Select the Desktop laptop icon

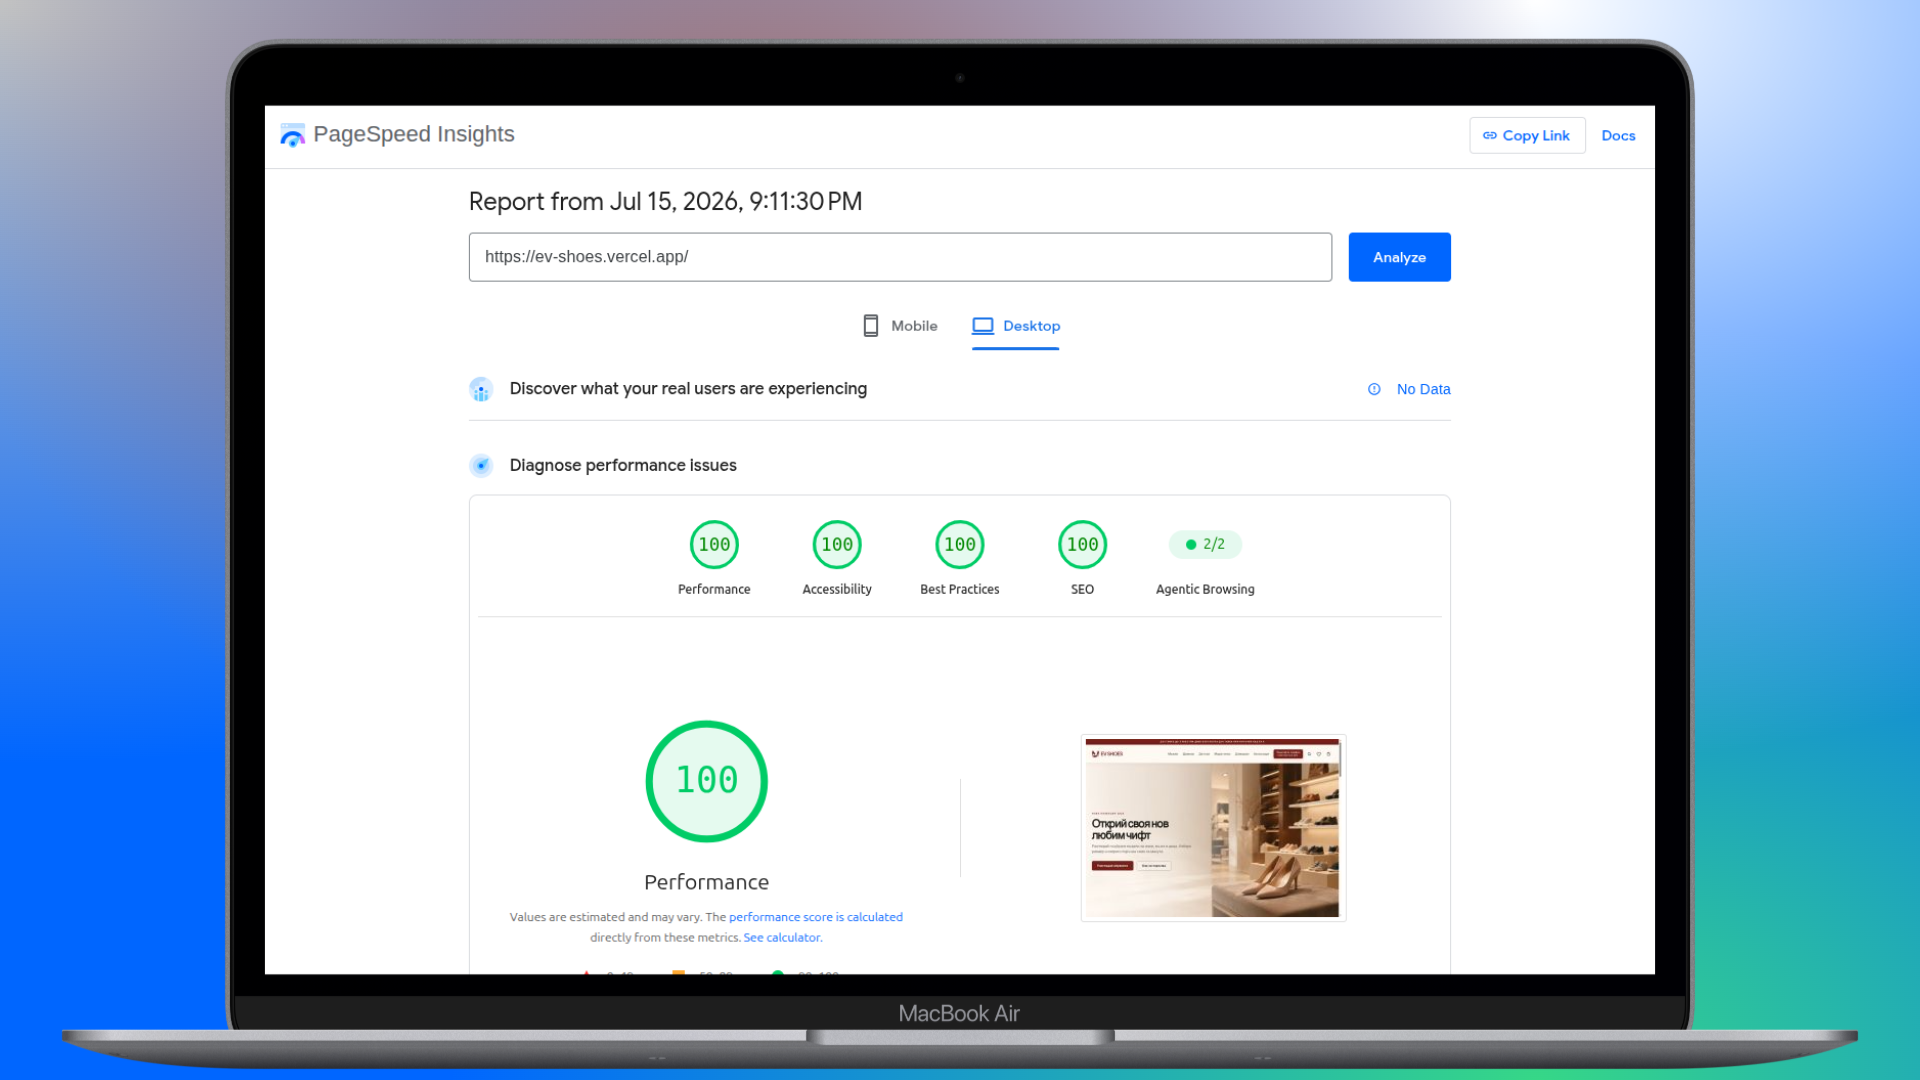pyautogui.click(x=983, y=326)
